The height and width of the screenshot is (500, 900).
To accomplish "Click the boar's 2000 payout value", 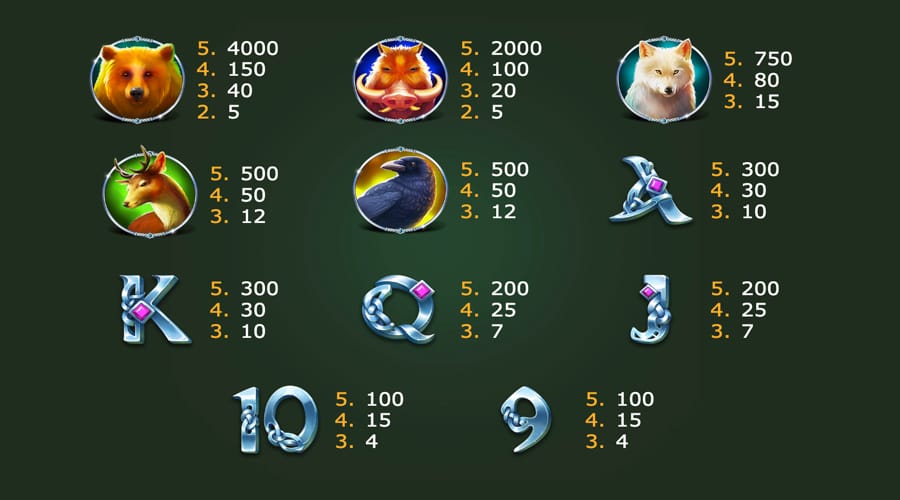I will tap(516, 48).
